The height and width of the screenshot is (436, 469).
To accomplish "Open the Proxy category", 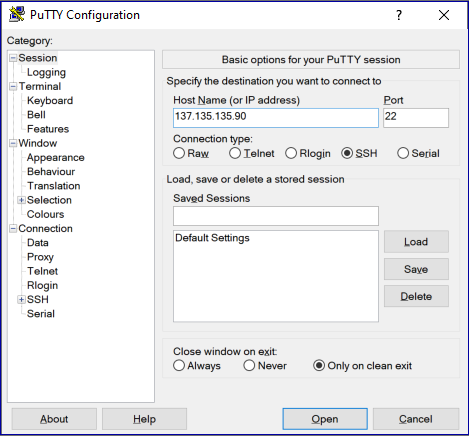I will (40, 257).
